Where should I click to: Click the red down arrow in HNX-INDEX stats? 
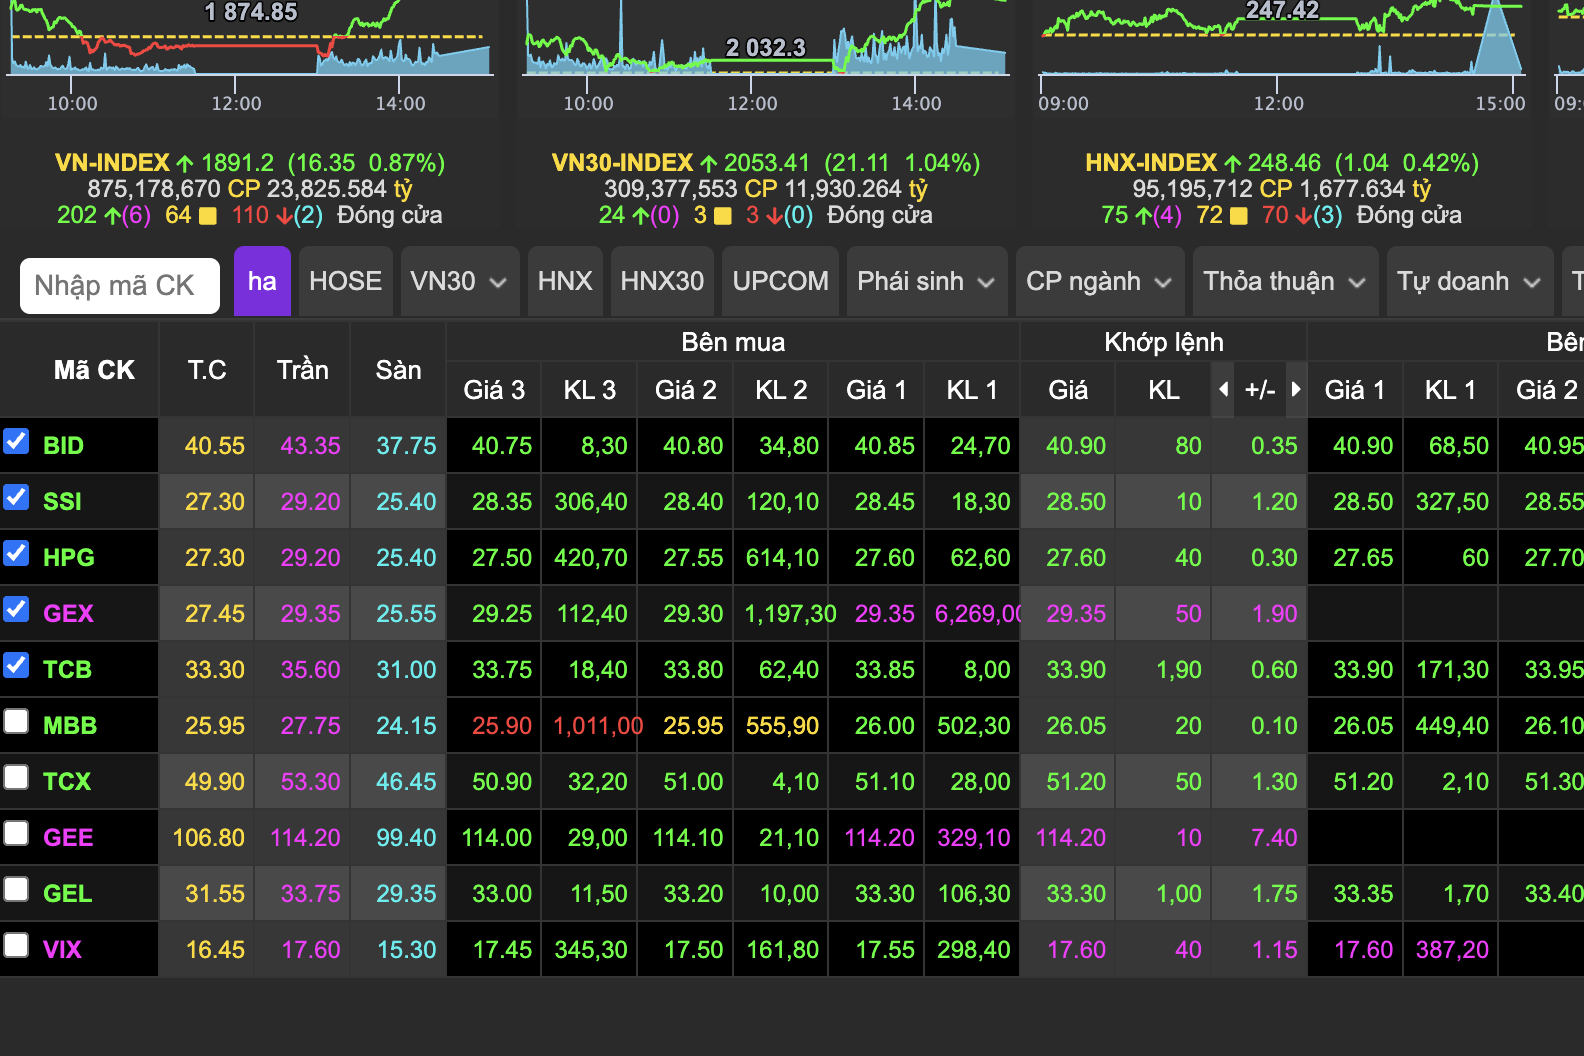click(x=1303, y=216)
